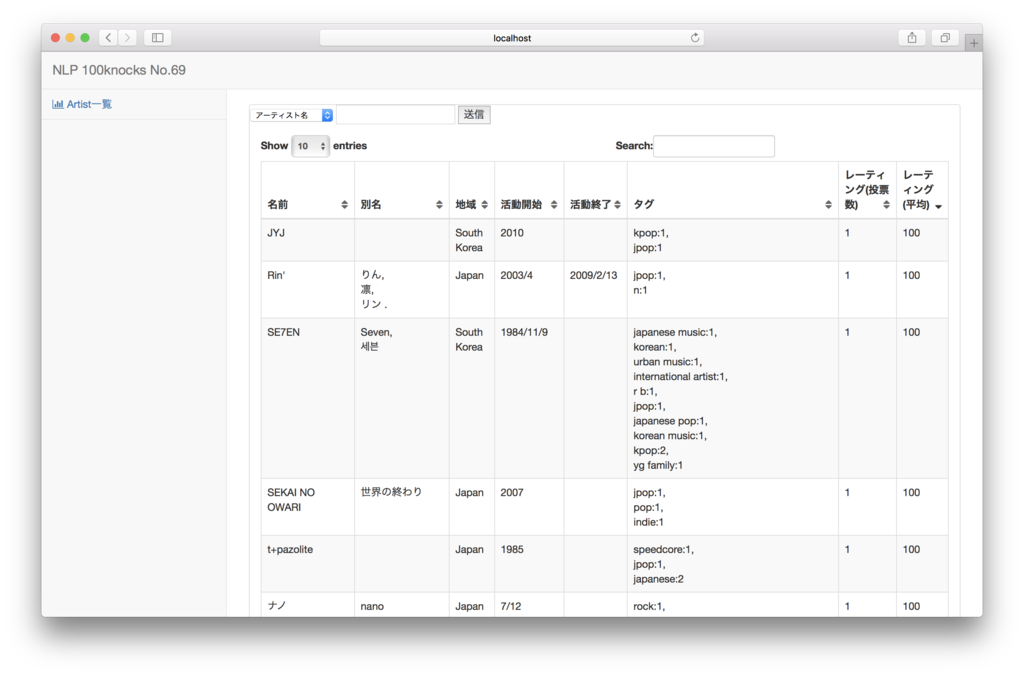1024x676 pixels.
Task: Sort table by 地域 column
Action: click(472, 191)
